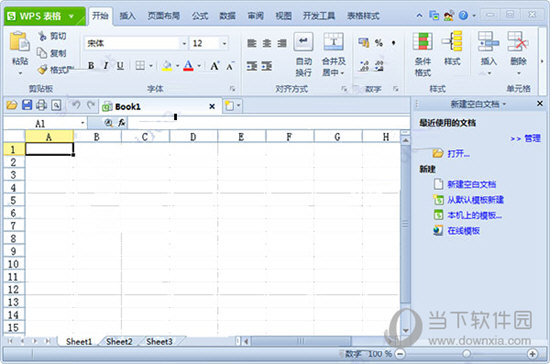Open the WPS 表格 application menu
Screen dimensions: 550x364
coord(45,16)
